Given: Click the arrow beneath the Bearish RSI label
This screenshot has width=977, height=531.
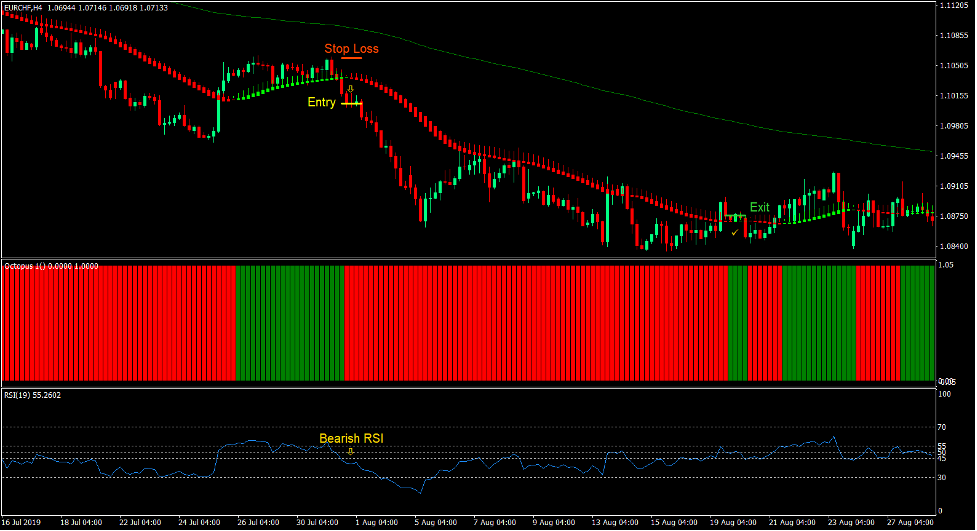Looking at the screenshot, I should click(351, 451).
